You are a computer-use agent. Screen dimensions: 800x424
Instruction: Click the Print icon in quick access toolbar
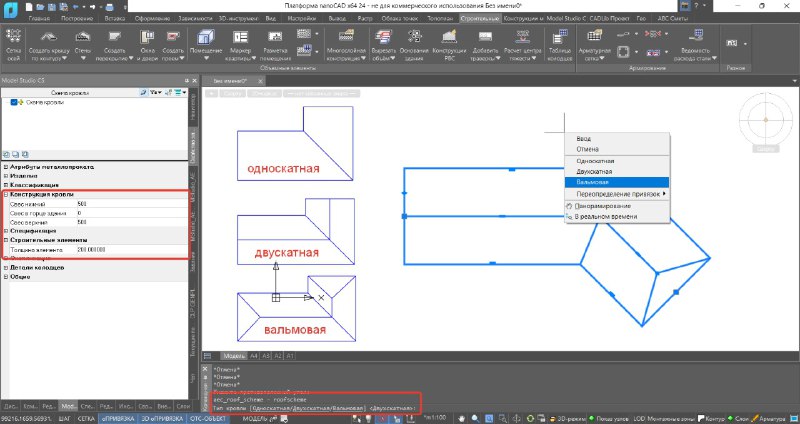109,7
